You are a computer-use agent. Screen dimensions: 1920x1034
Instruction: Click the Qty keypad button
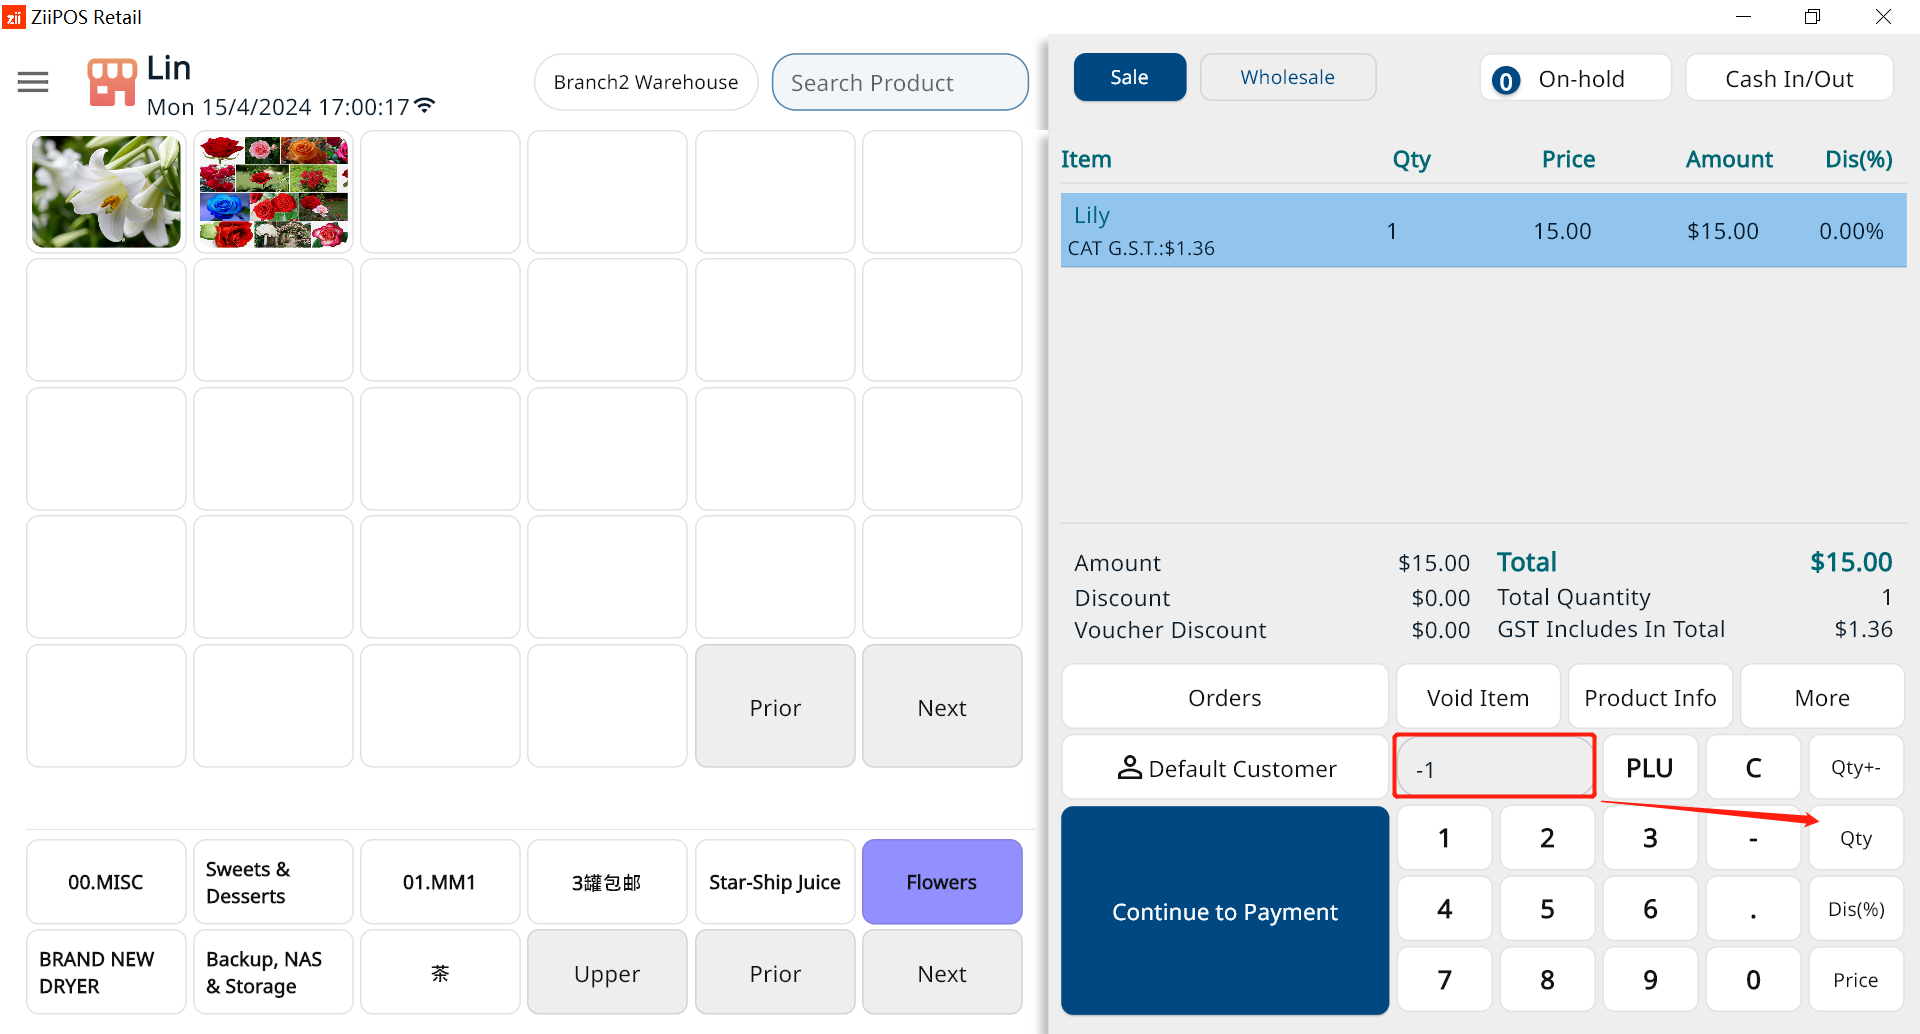(x=1855, y=838)
